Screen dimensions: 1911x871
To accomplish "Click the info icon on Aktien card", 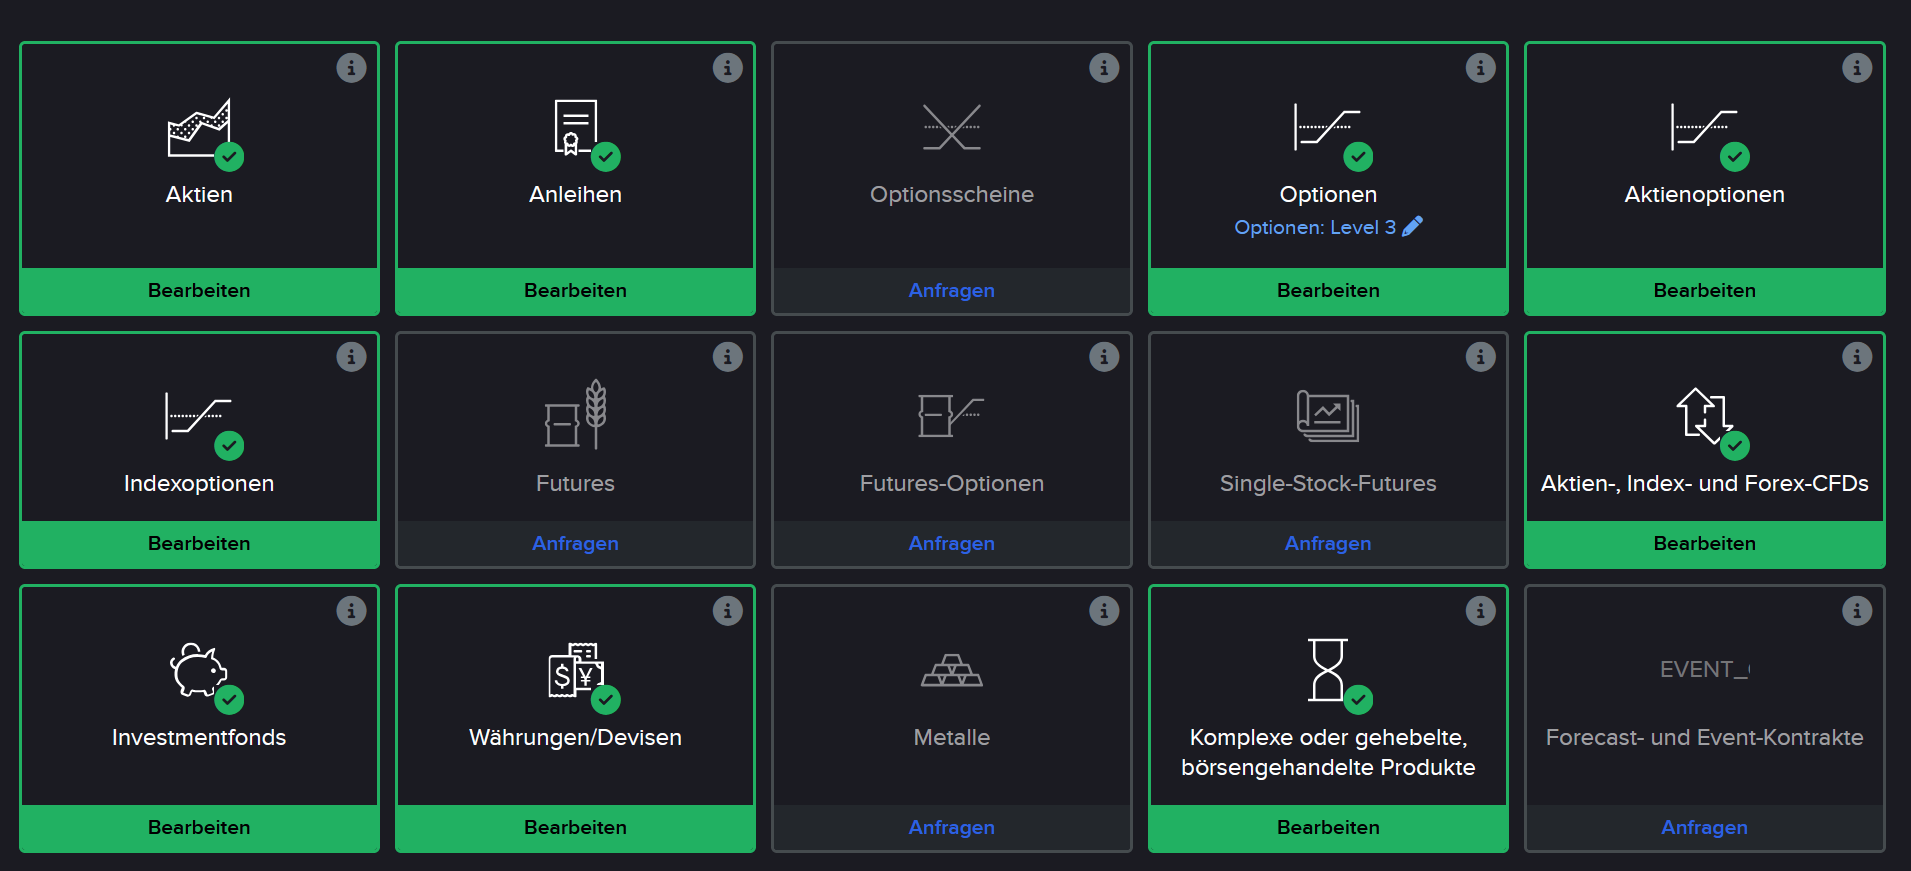I will (351, 68).
